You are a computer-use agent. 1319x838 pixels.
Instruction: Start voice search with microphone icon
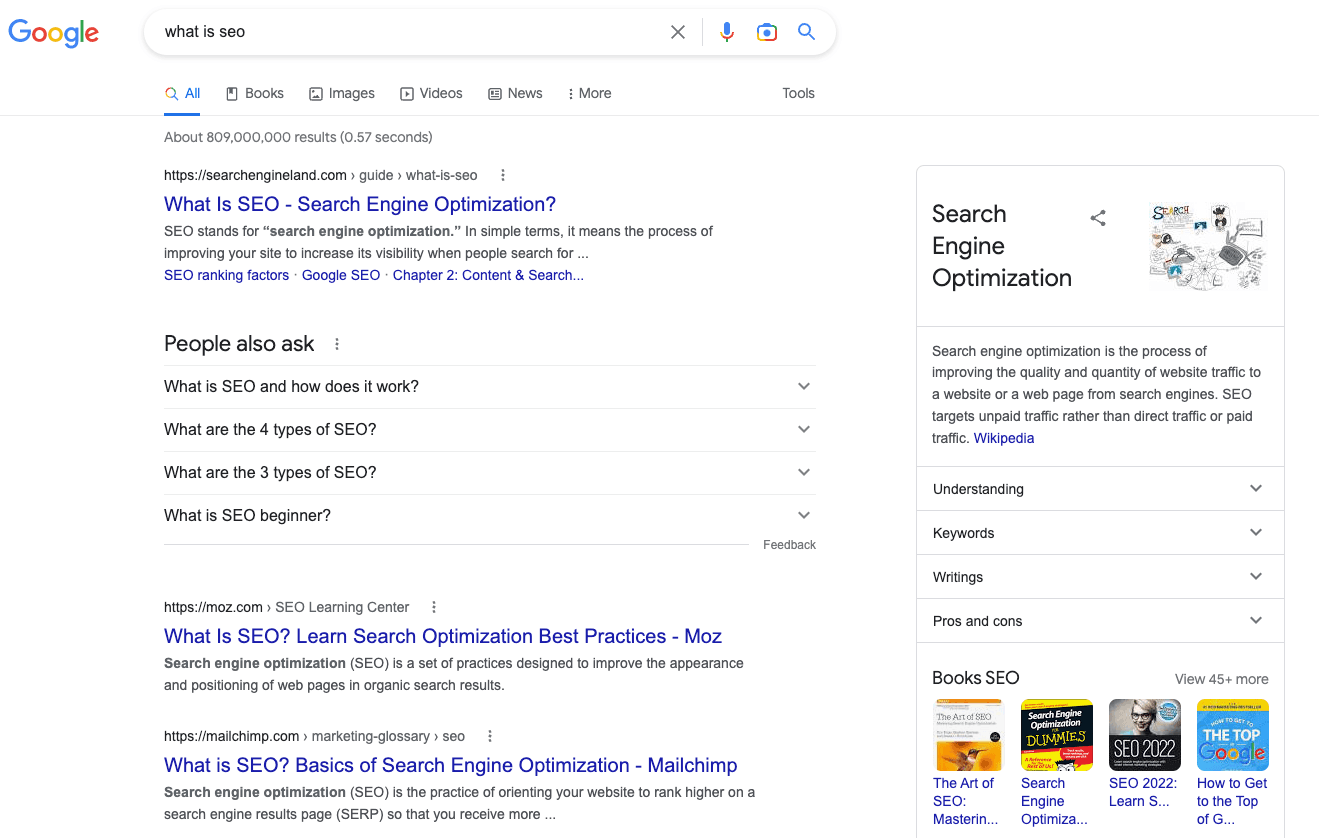tap(727, 32)
